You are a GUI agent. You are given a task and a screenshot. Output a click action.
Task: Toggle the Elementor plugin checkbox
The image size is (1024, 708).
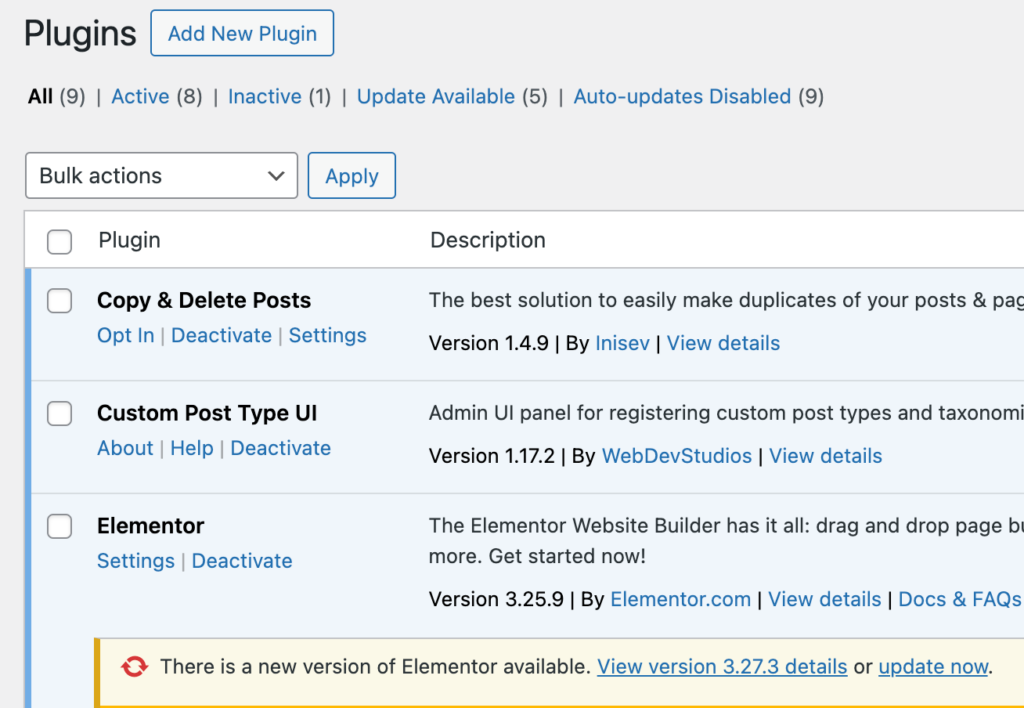[x=60, y=527]
